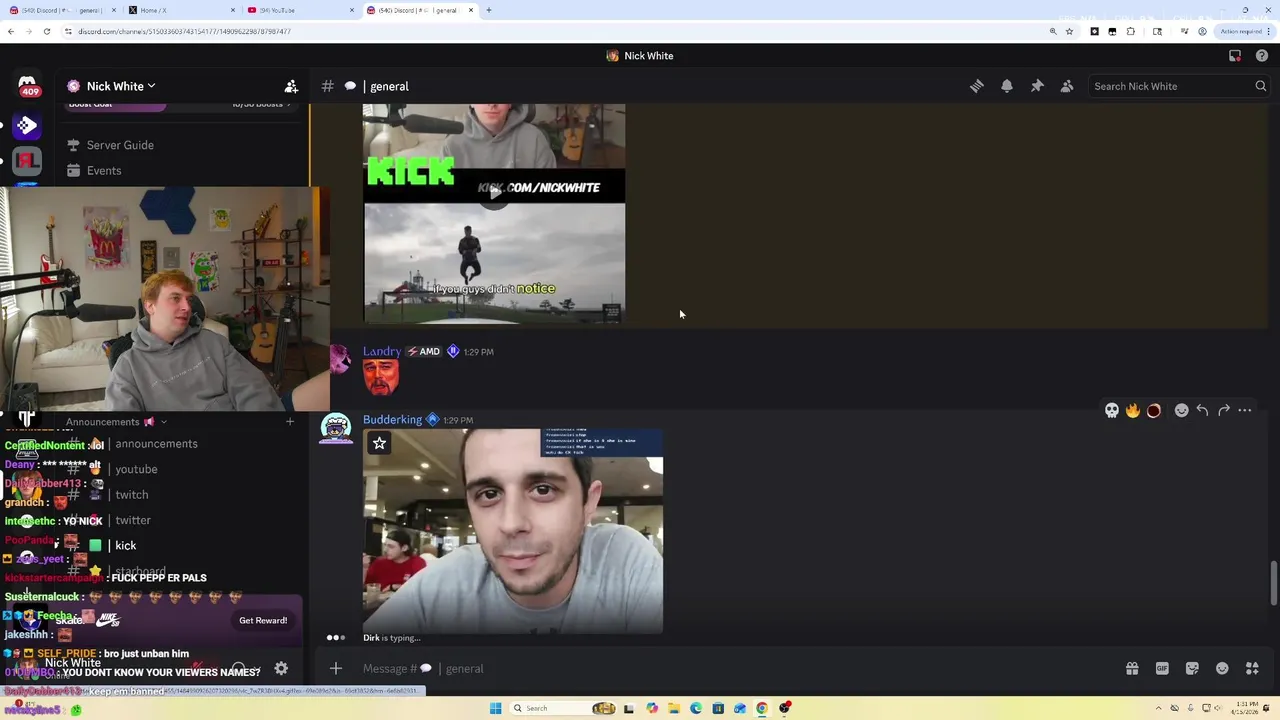
Task: Click the invite people icon beside server name
Action: (291, 86)
